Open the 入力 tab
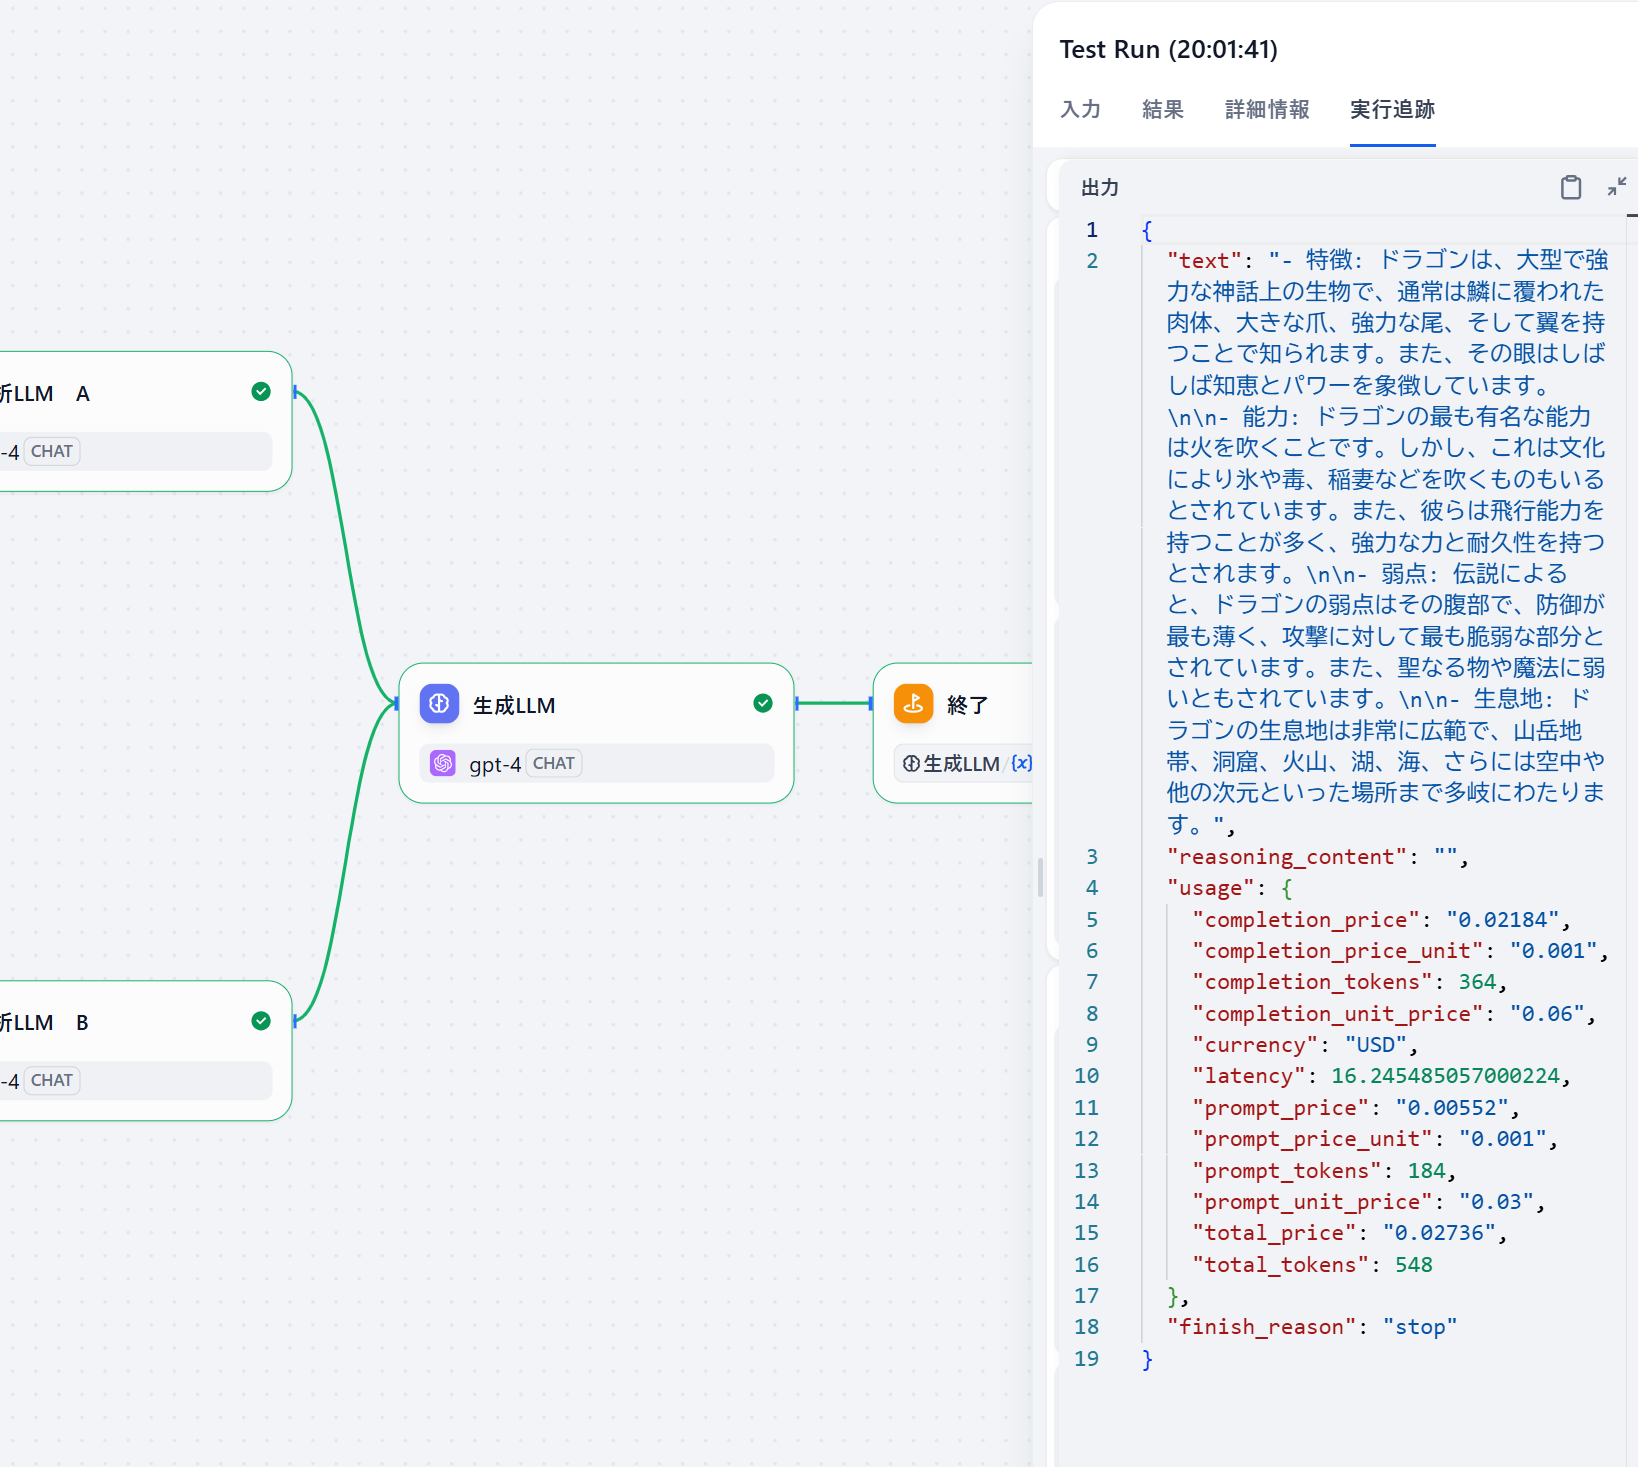This screenshot has height=1467, width=1638. pyautogui.click(x=1080, y=110)
